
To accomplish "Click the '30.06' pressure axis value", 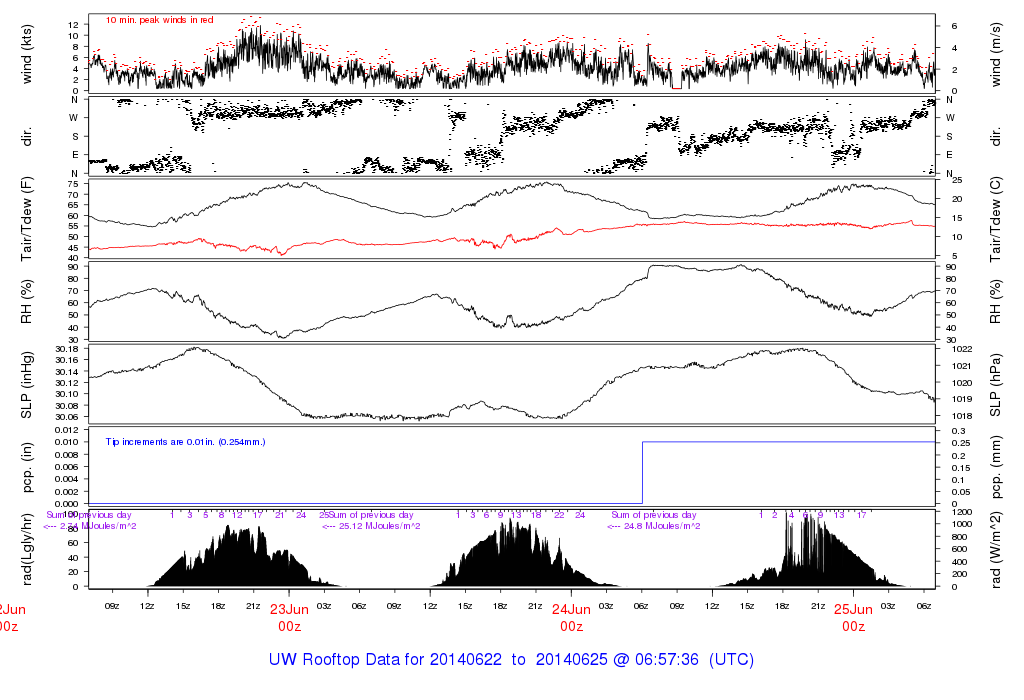I will pos(67,417).
